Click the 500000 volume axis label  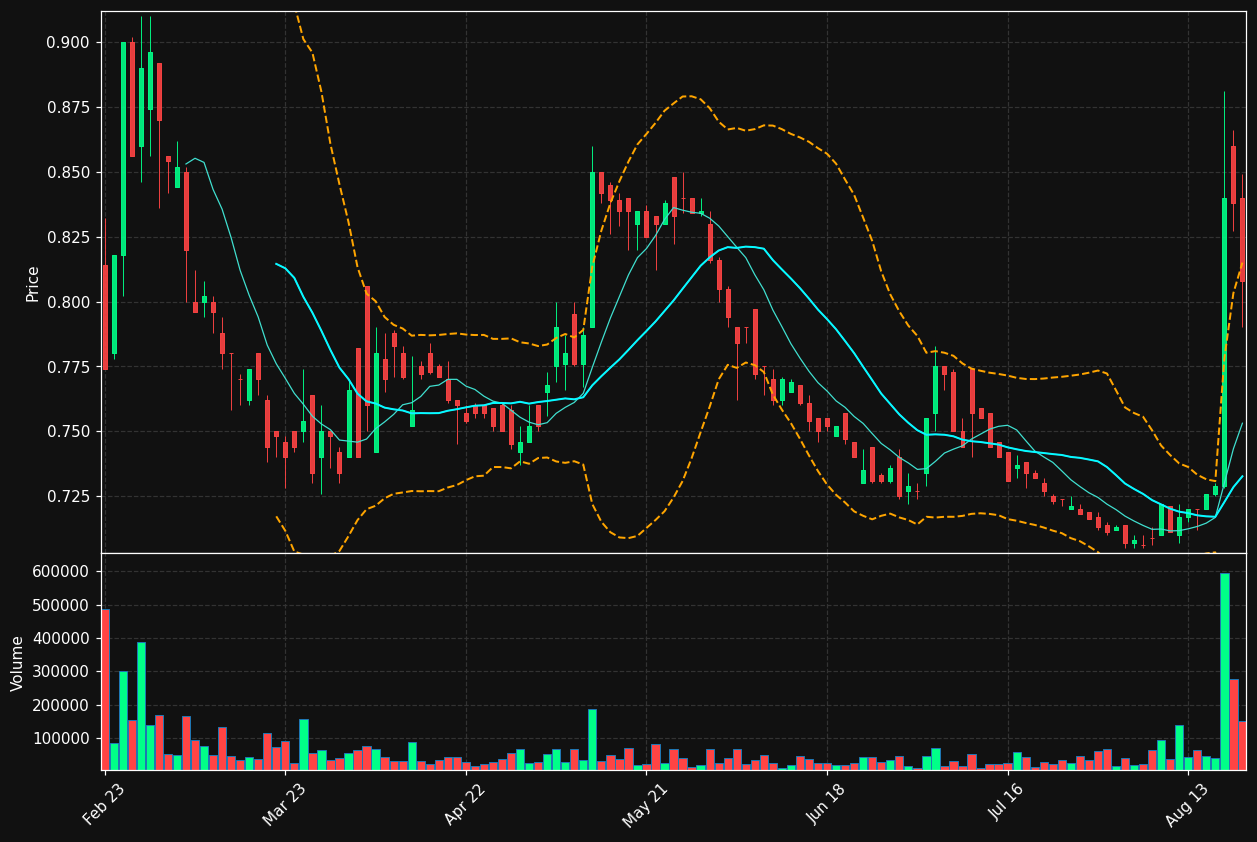(62, 606)
